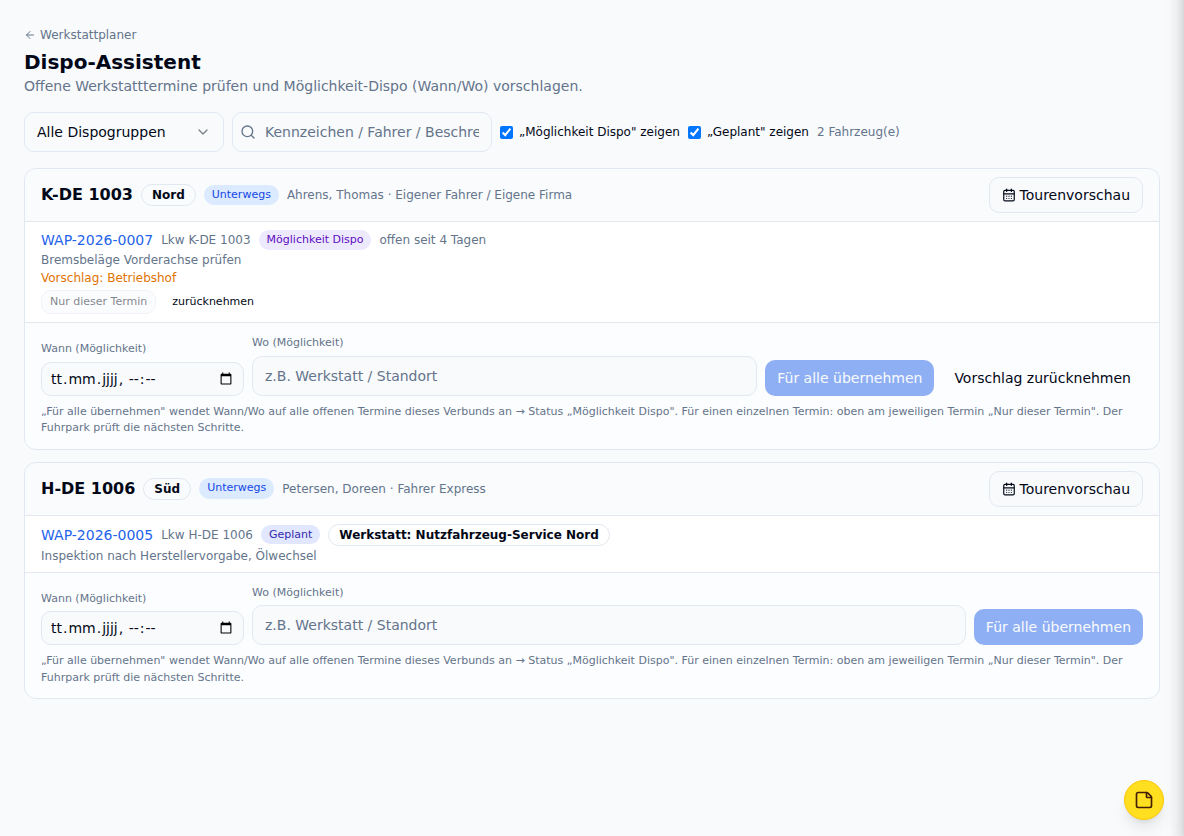The image size is (1184, 836).
Task: Open Tourenvorschau for K-DE 1003
Action: click(x=1065, y=195)
